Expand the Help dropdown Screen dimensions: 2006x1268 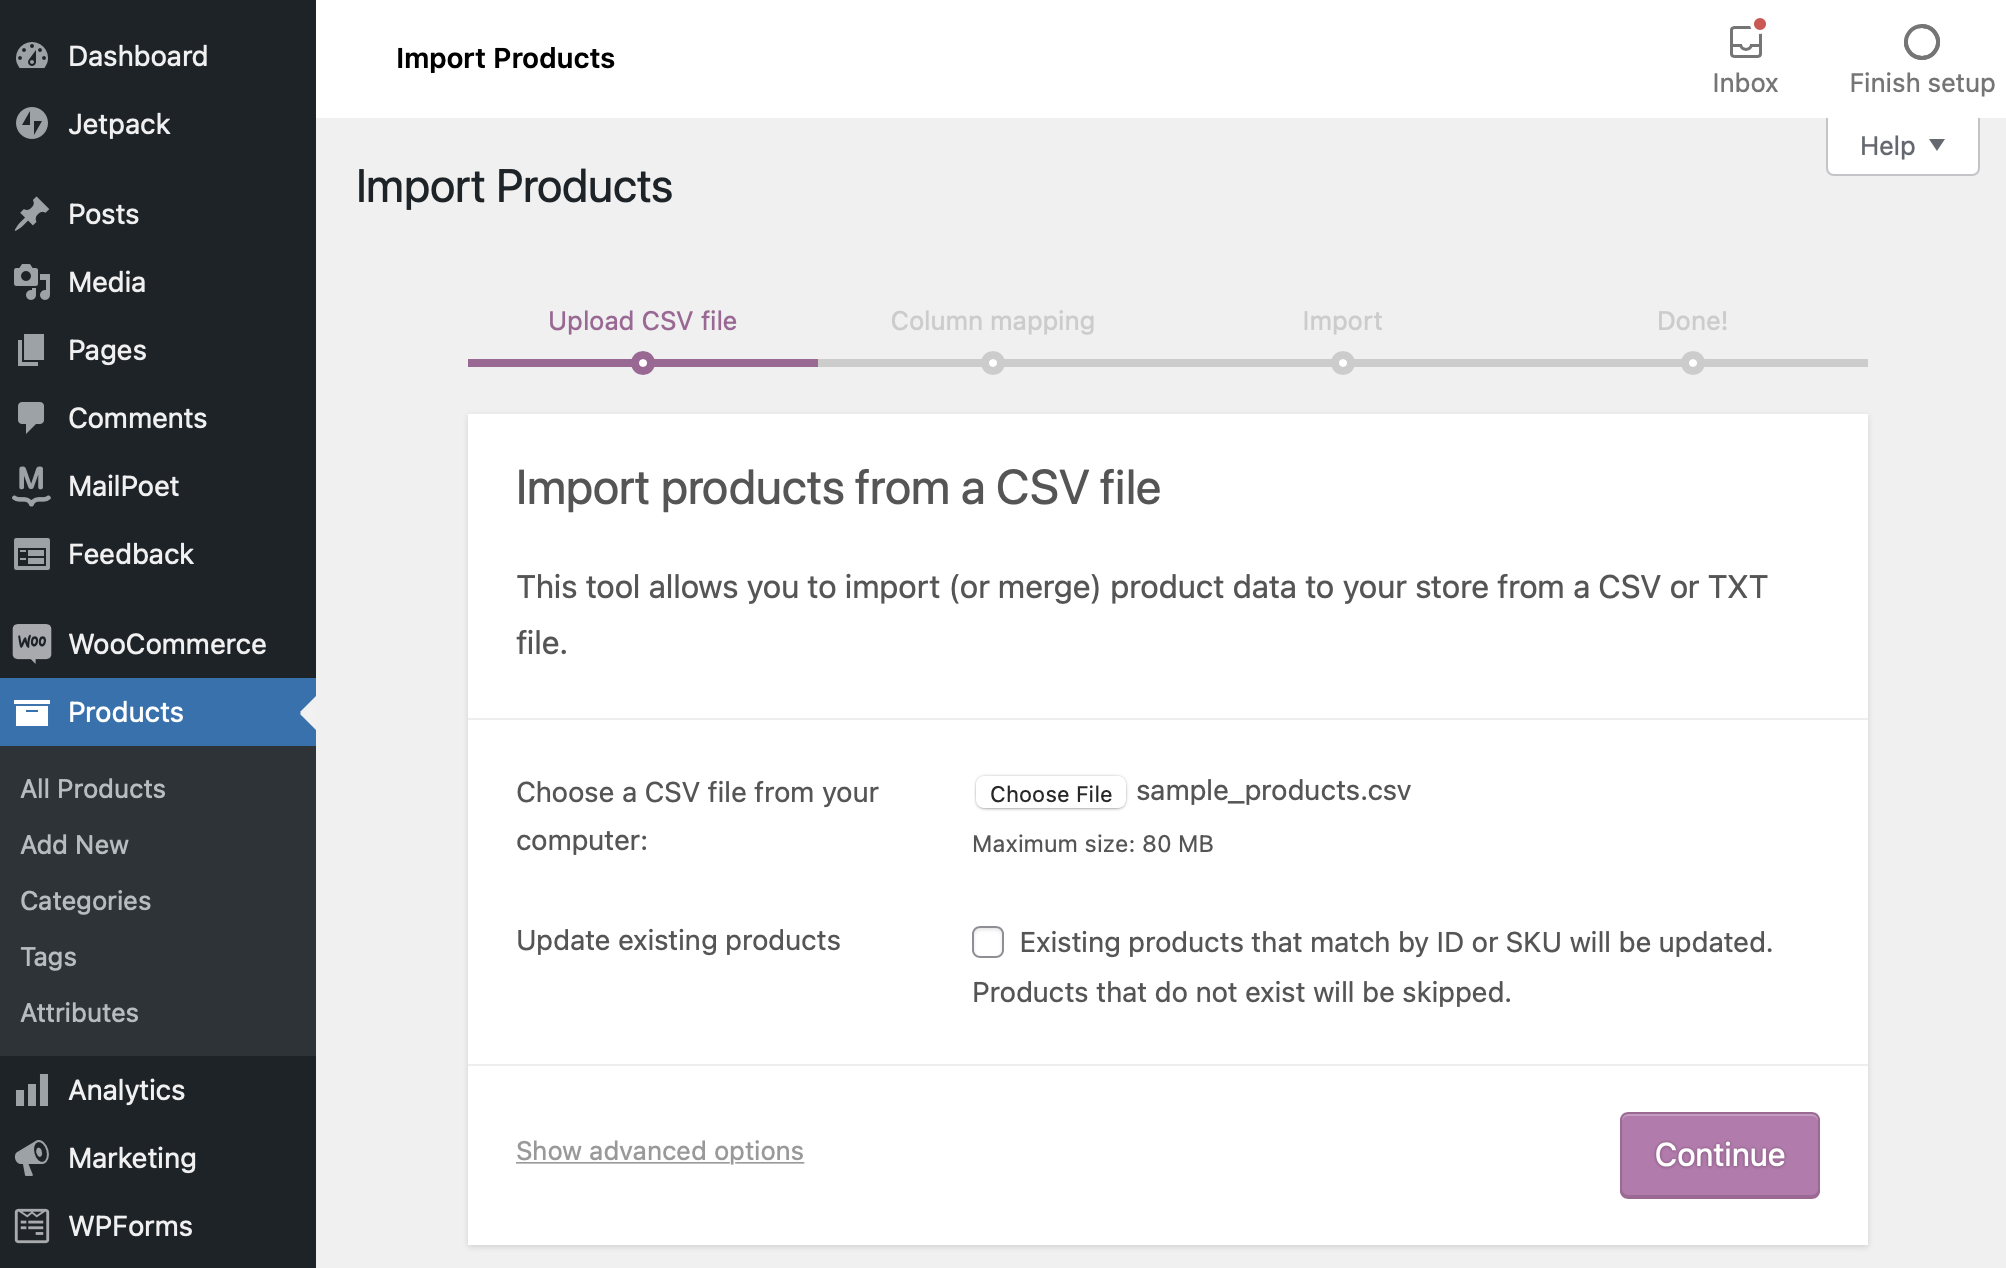click(1901, 145)
